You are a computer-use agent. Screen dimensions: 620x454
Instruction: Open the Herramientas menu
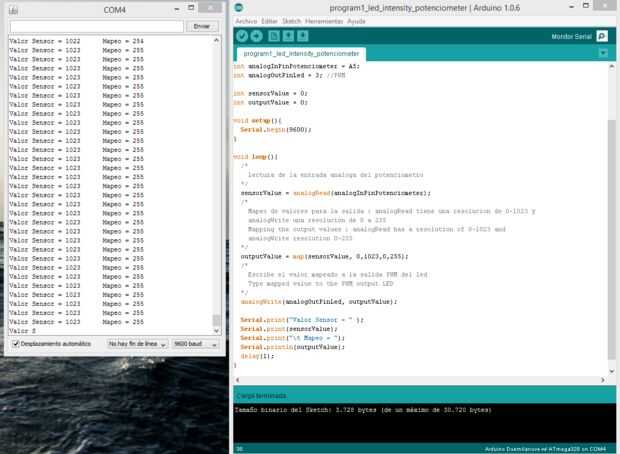click(324, 21)
